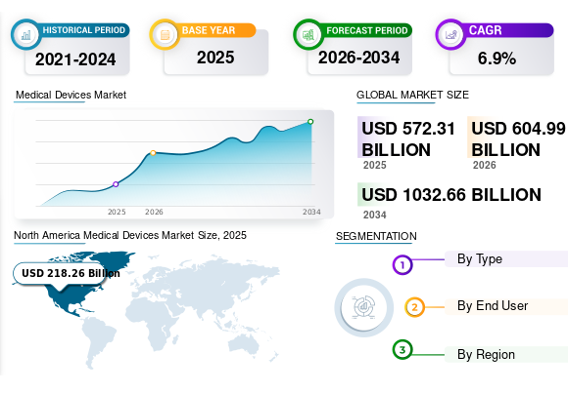Viewport: 568px width, 394px height.
Task: Click the orange 2026 data point on chart
Action: pos(153,153)
